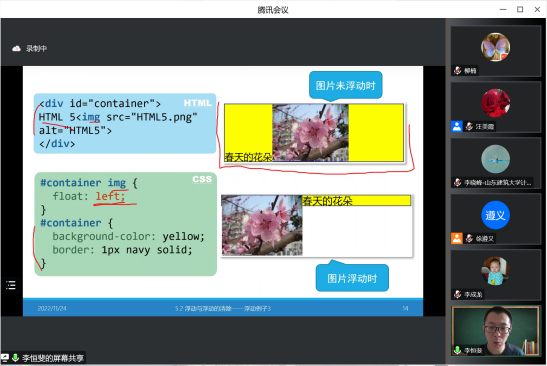Click the 李恒斐的屏幕共享 label
This screenshot has width=547, height=366.
pyautogui.click(x=53, y=358)
